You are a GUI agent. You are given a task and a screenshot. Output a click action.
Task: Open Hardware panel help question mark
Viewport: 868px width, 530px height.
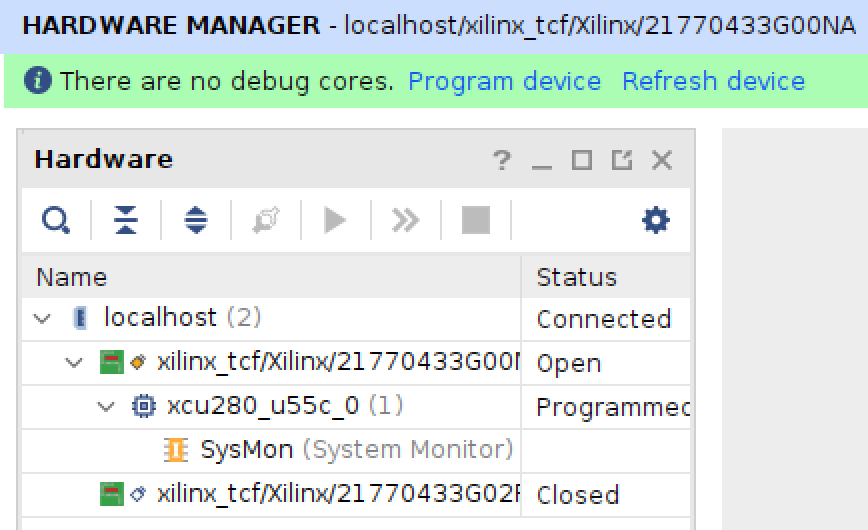pyautogui.click(x=502, y=160)
